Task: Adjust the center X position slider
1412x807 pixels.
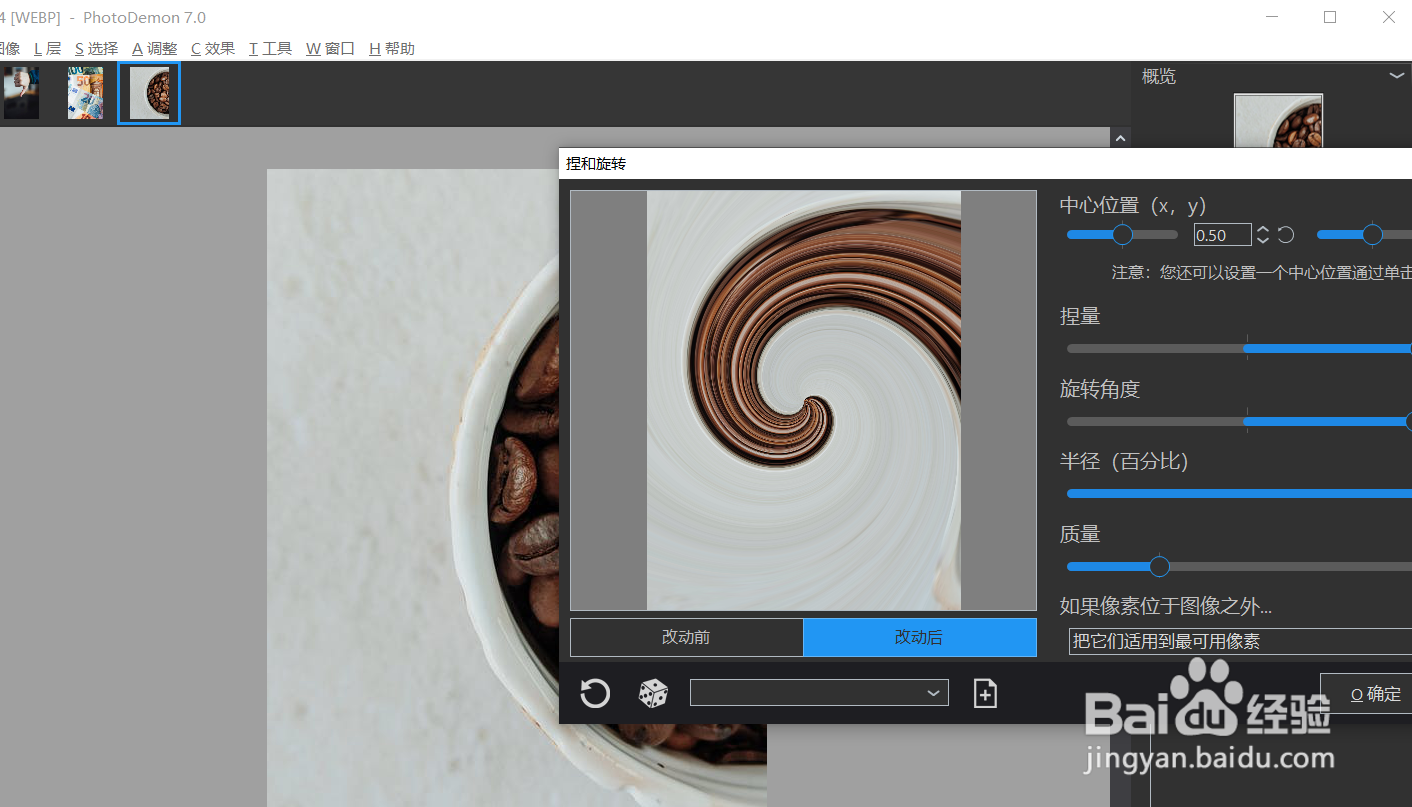Action: (1122, 235)
